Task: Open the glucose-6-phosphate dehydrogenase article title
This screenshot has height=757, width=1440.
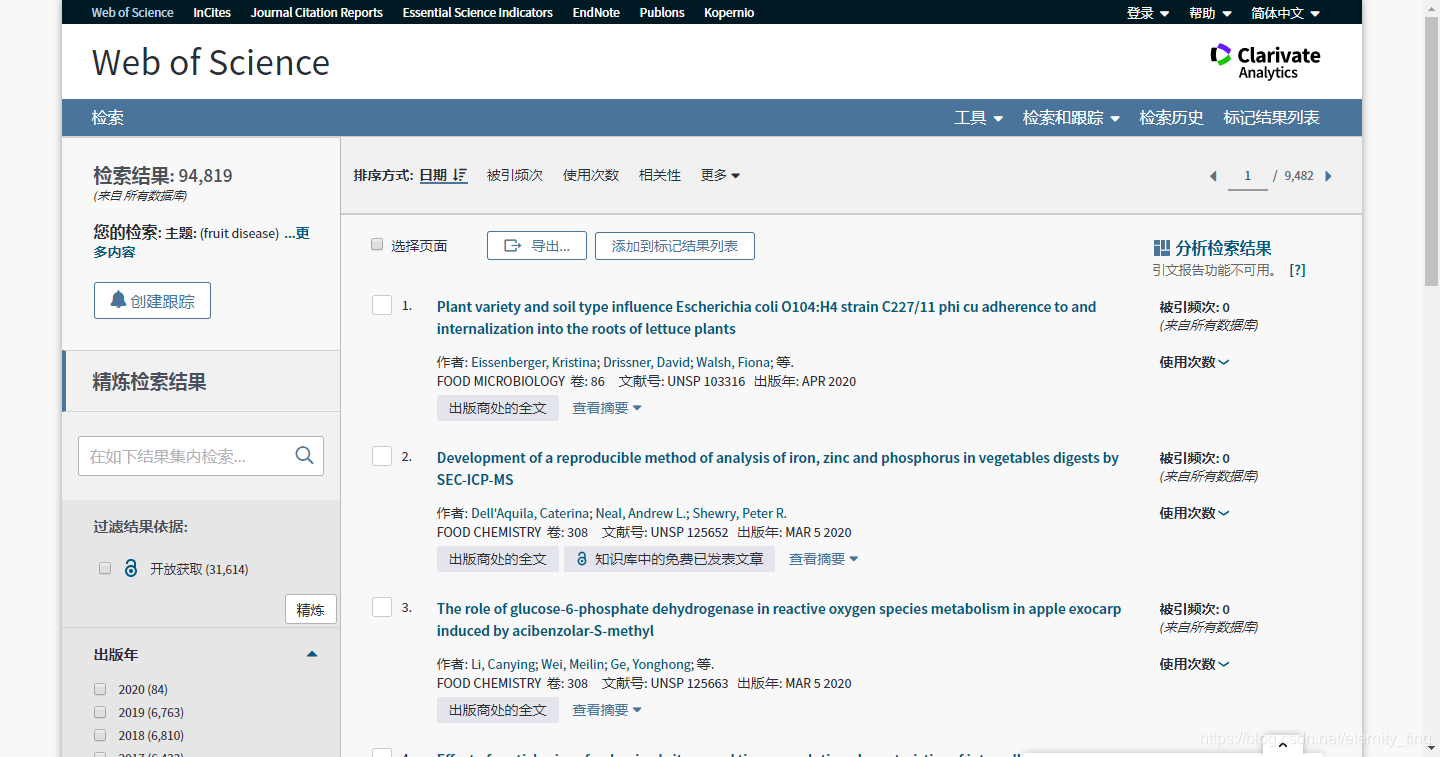Action: click(x=779, y=620)
